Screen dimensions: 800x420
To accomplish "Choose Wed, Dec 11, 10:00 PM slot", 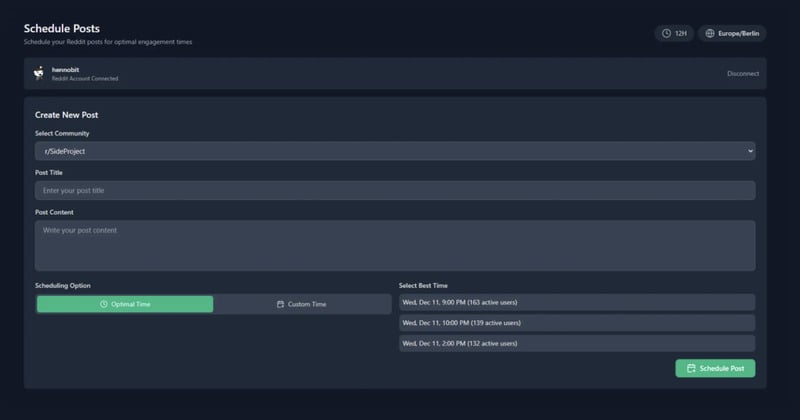I will pyautogui.click(x=576, y=323).
